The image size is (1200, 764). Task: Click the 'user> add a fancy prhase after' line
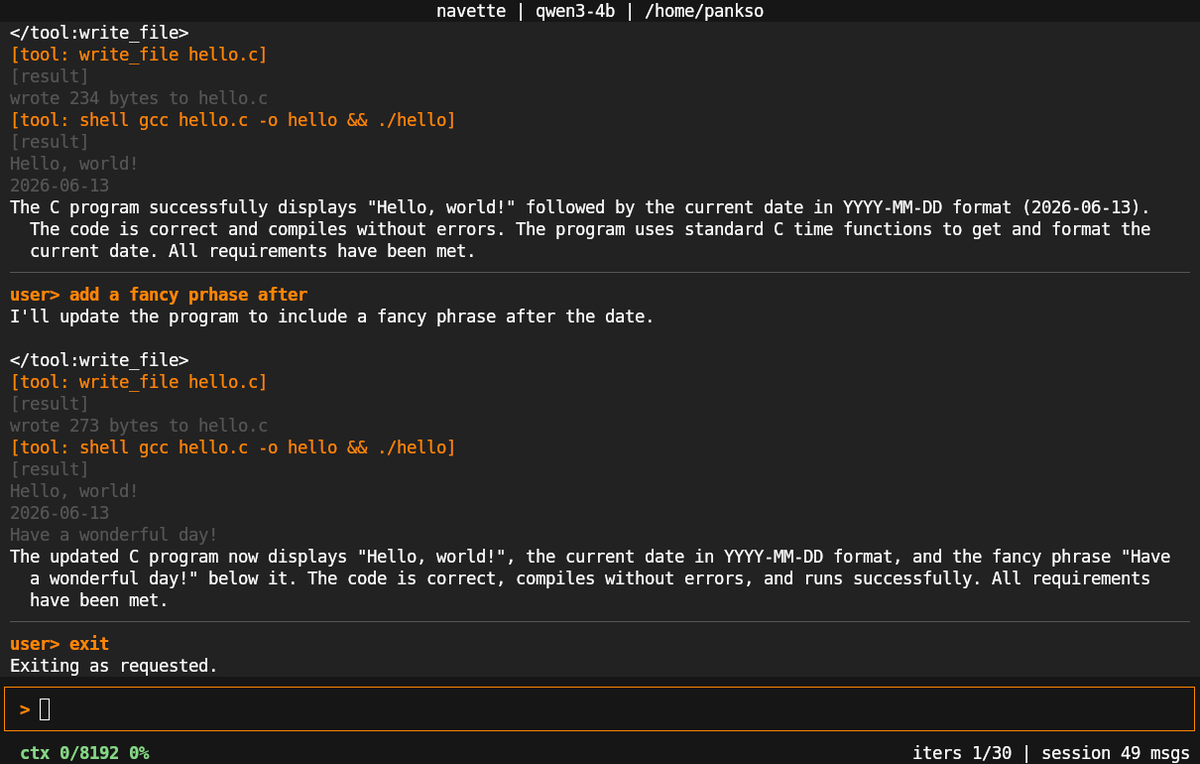tap(159, 295)
